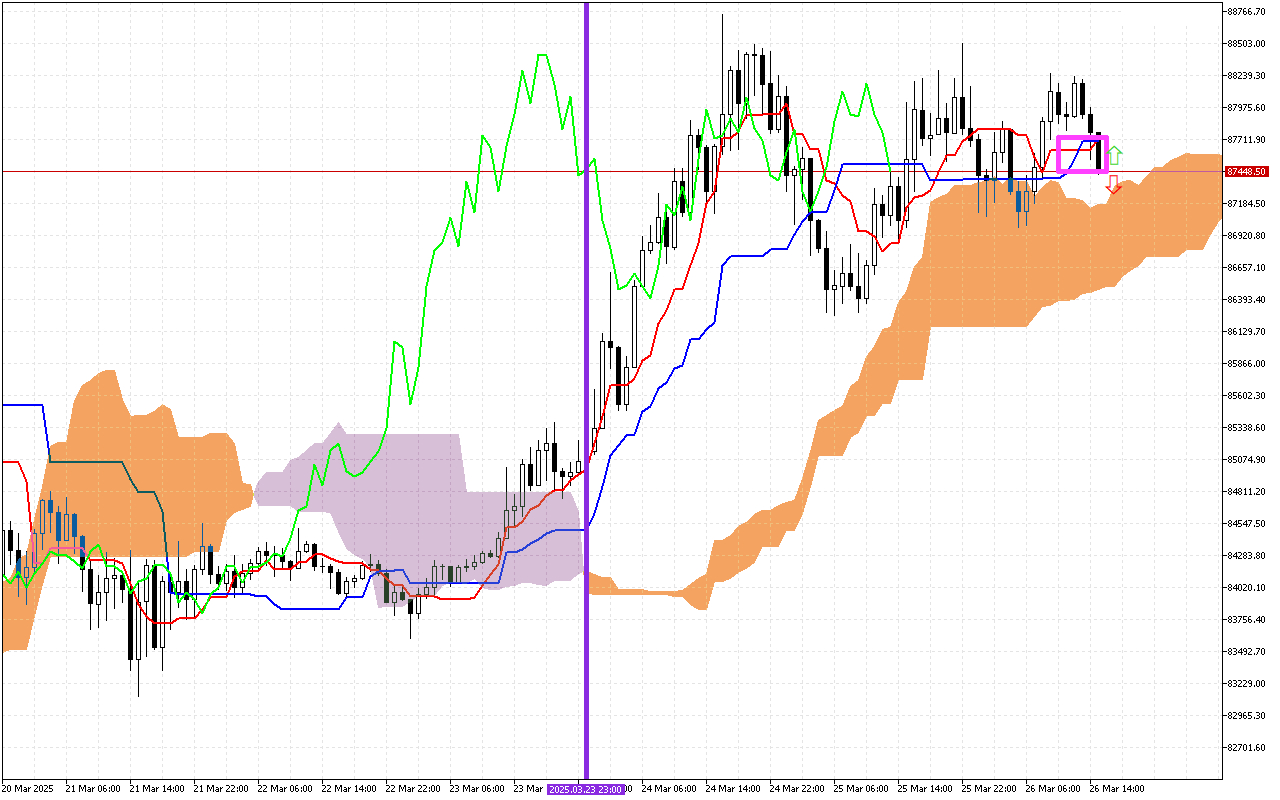
Task: Click the 21 Mar 14:00 time label
Action: click(x=157, y=789)
